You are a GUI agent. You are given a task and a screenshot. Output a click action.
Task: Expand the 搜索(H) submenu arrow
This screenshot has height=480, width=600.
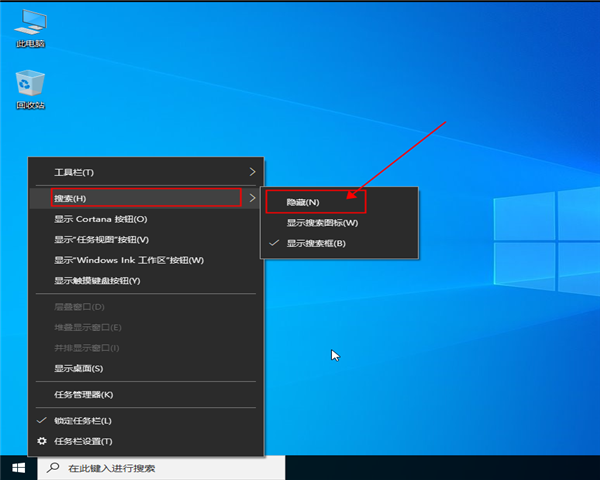pos(252,198)
